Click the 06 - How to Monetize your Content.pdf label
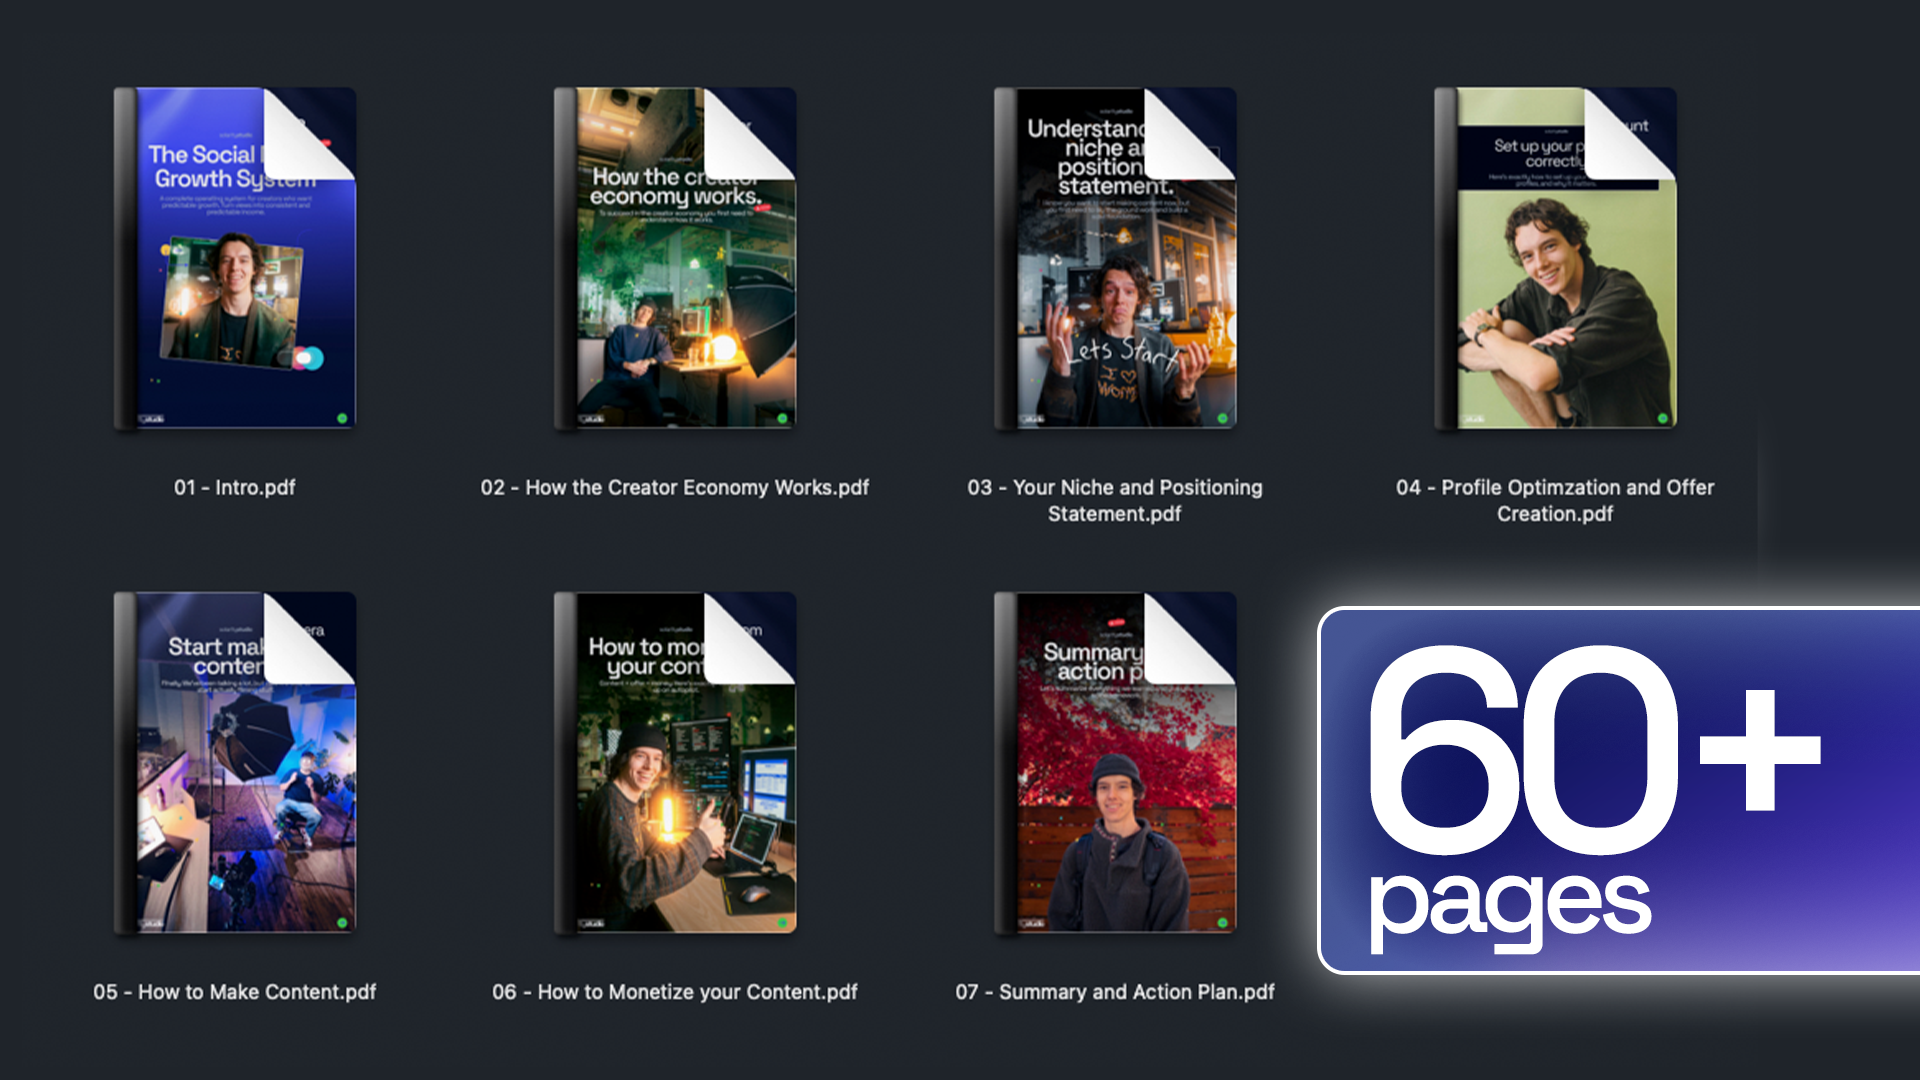The image size is (1920, 1080). [x=675, y=992]
